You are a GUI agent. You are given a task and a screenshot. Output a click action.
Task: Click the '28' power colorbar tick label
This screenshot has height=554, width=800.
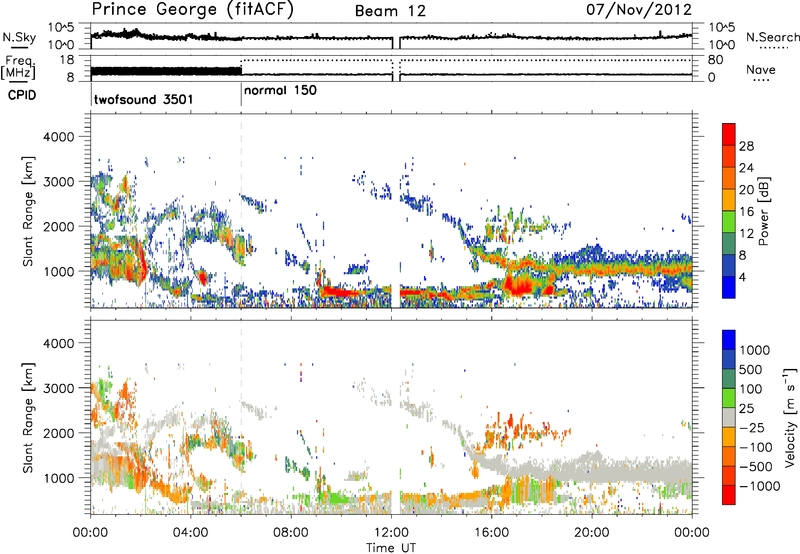746,146
